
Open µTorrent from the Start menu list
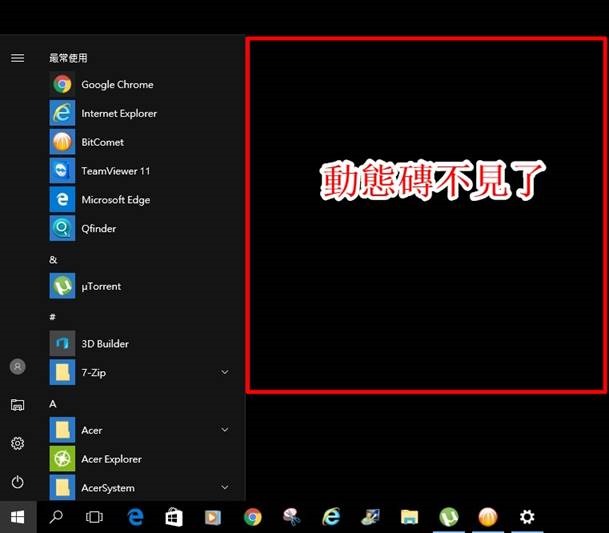tap(140, 286)
